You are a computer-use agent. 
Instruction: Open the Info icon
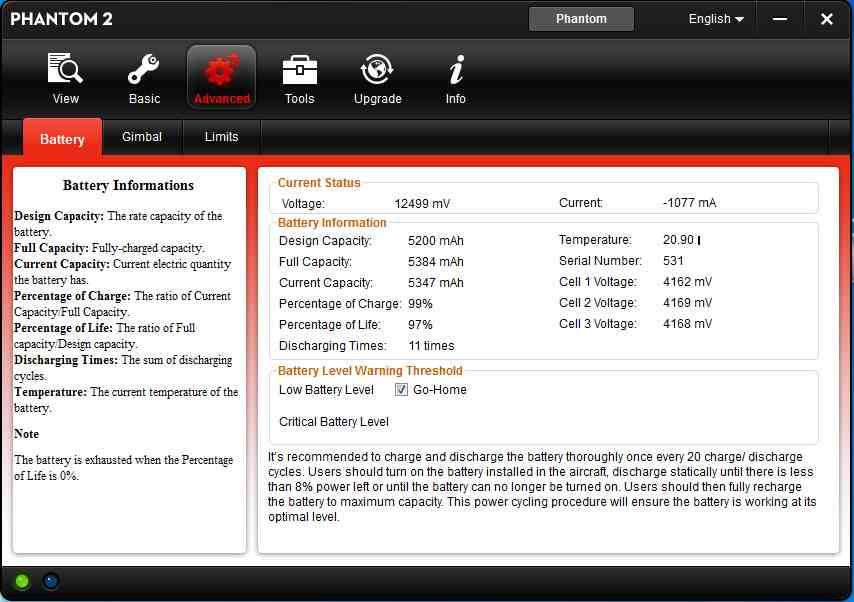tap(456, 70)
